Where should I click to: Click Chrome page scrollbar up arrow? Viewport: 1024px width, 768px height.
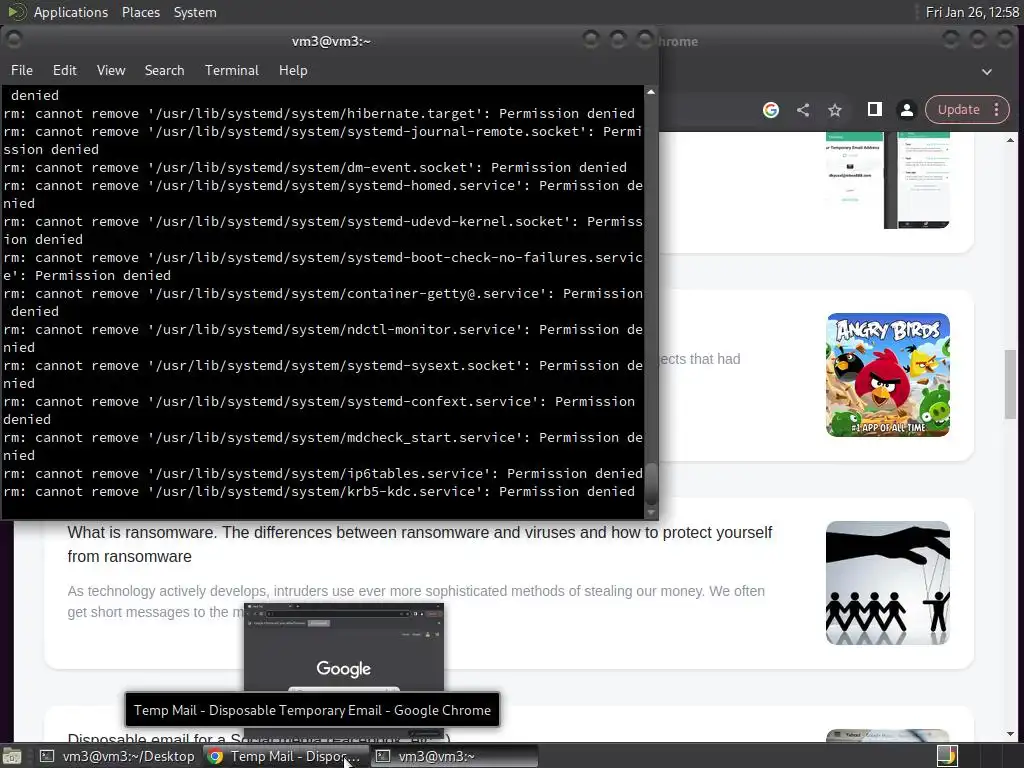pyautogui.click(x=1010, y=140)
